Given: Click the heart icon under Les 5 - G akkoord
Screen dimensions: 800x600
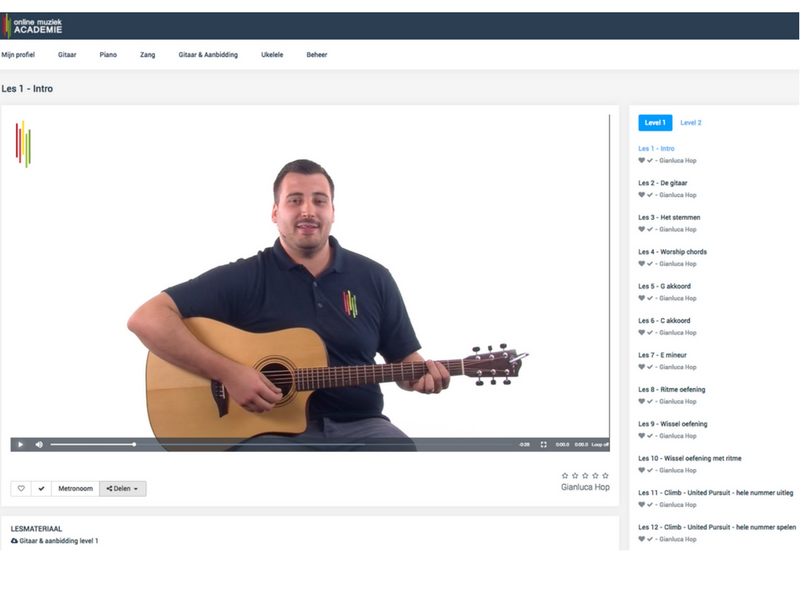Looking at the screenshot, I should click(642, 298).
